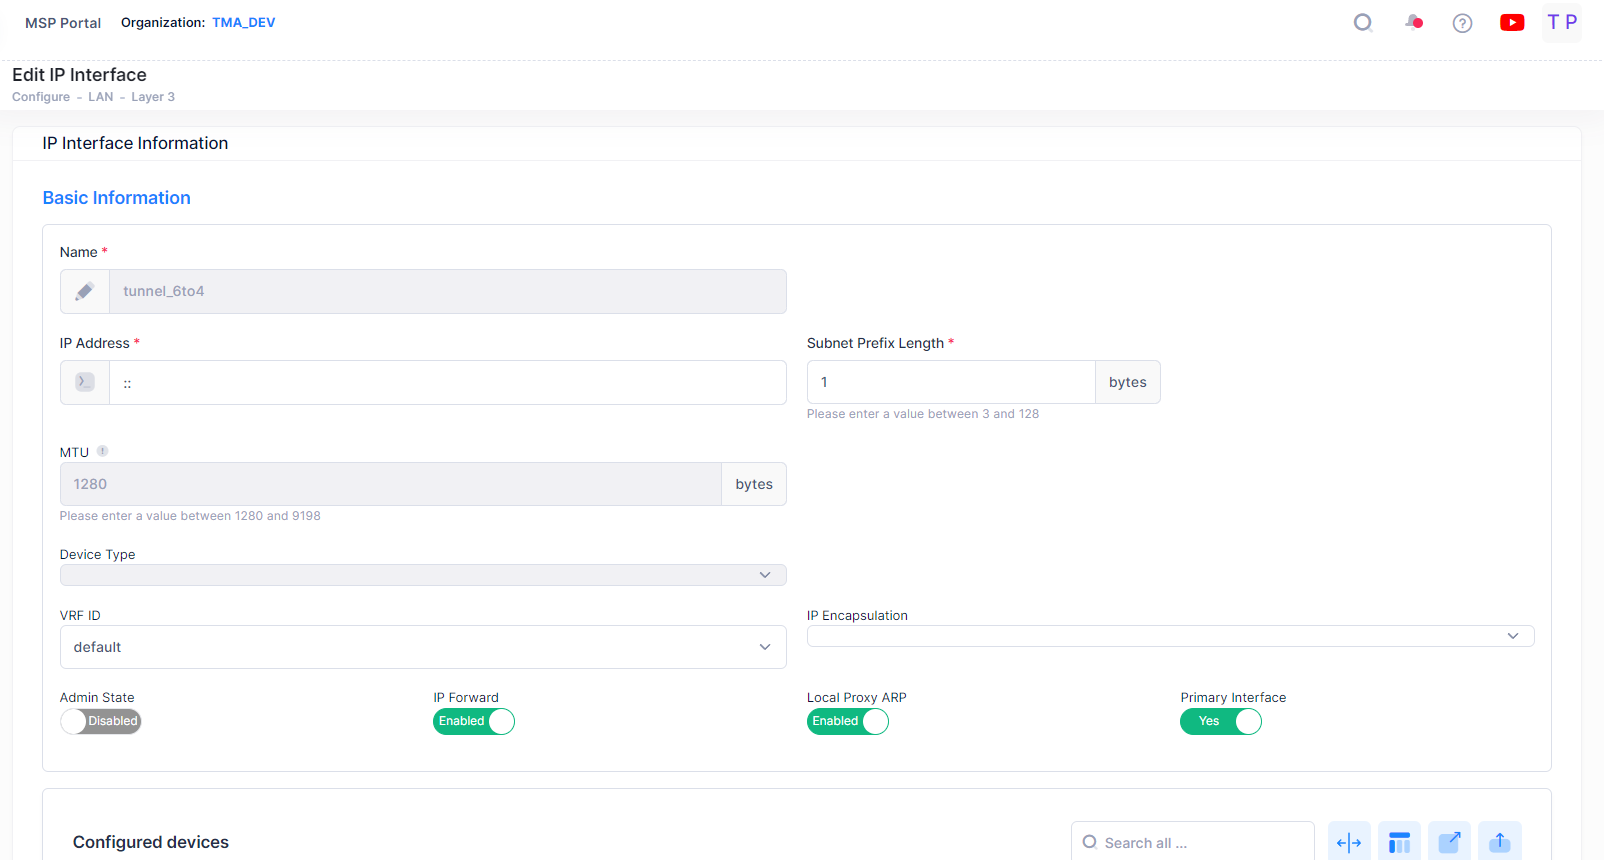Open the TP user profile avatar
The height and width of the screenshot is (860, 1604).
(1561, 22)
